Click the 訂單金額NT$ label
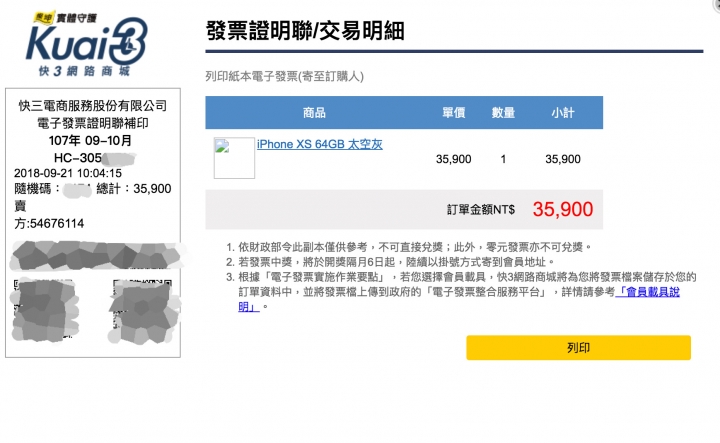720x443 pixels. click(481, 210)
